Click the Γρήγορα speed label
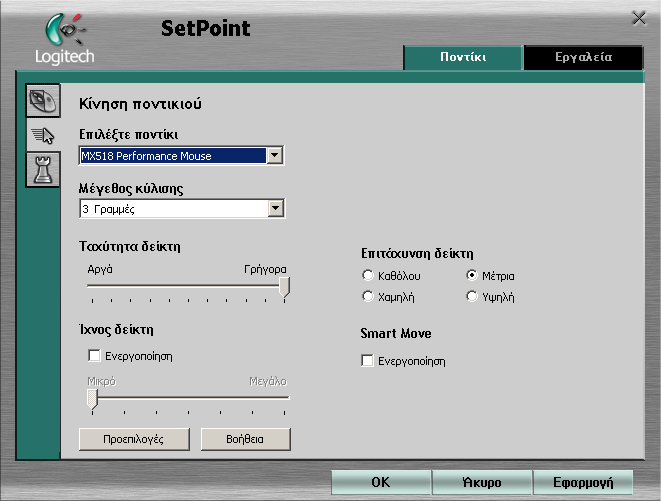This screenshot has height=501, width=661. 265,269
